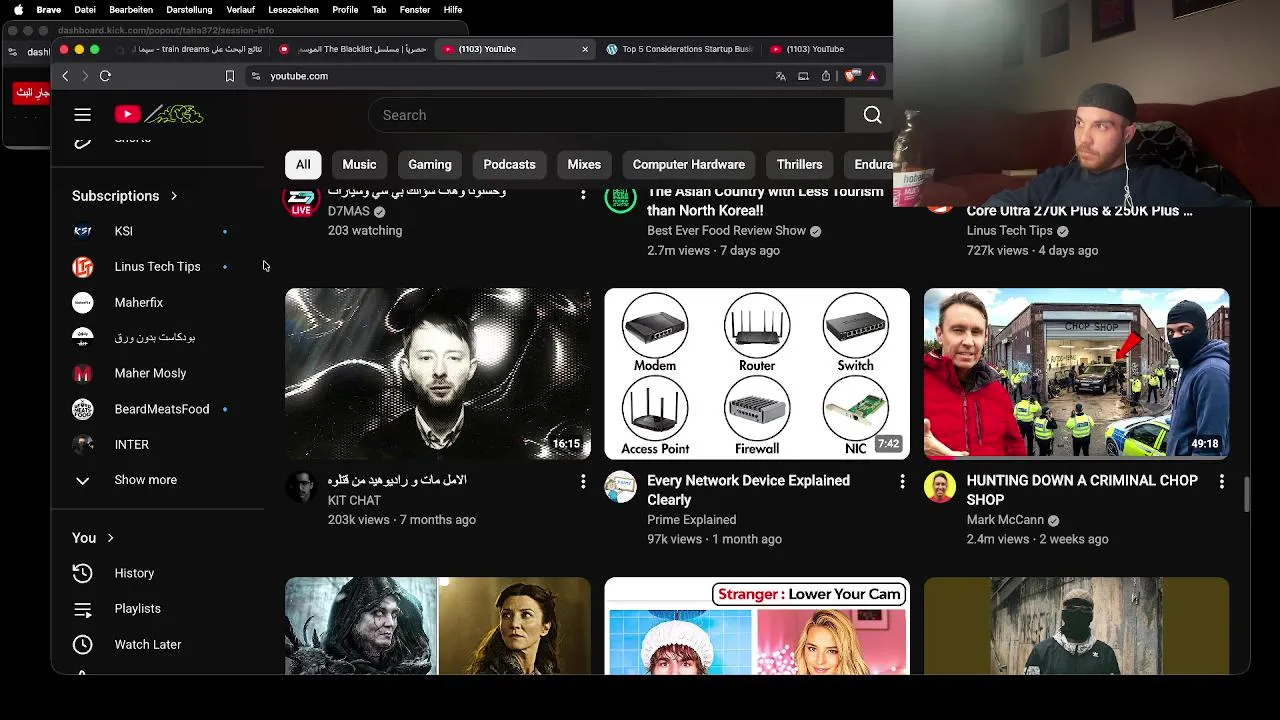The image size is (1280, 720).
Task: Open the Verlauf menu in menu bar
Action: coord(240,10)
